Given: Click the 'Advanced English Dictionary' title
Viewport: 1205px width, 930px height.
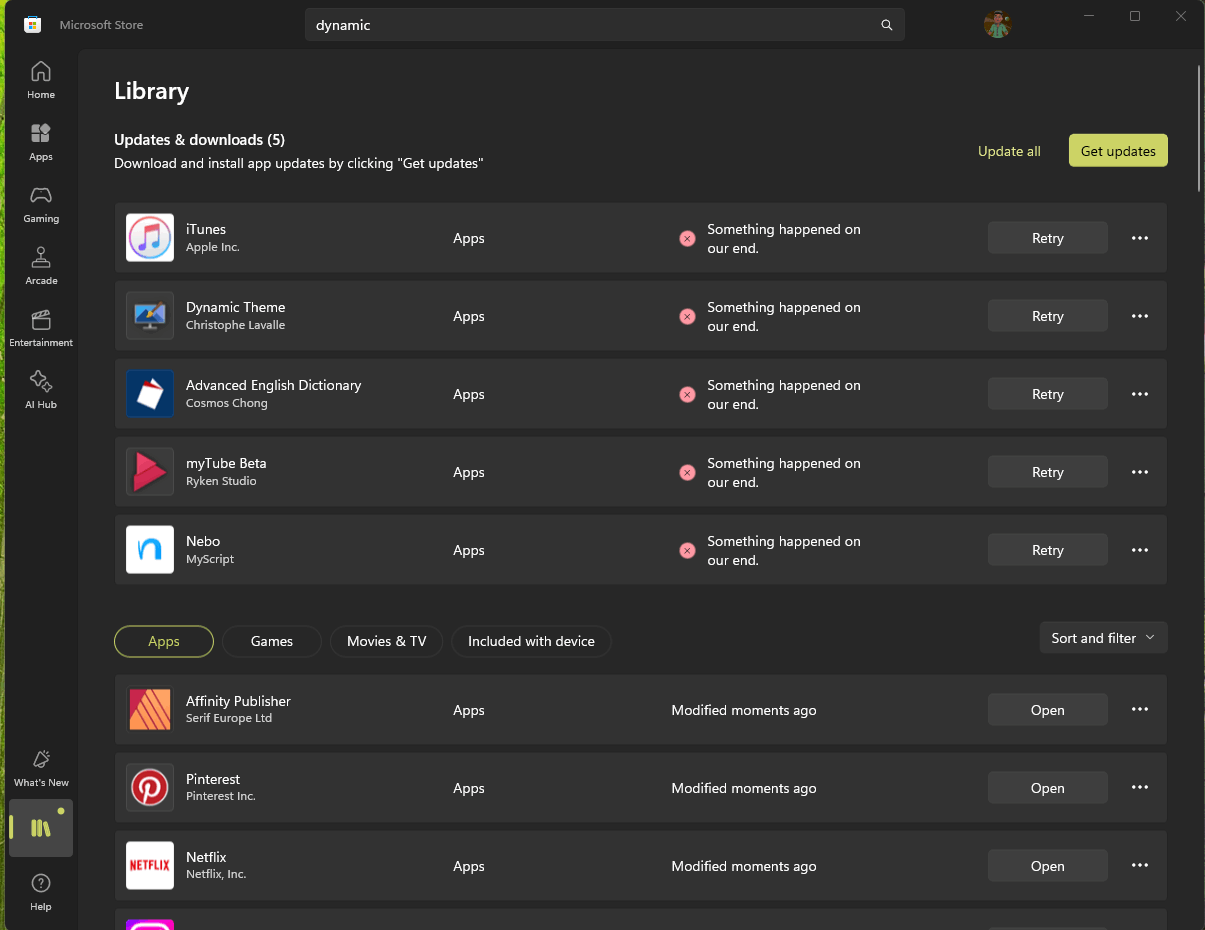Looking at the screenshot, I should tap(274, 385).
